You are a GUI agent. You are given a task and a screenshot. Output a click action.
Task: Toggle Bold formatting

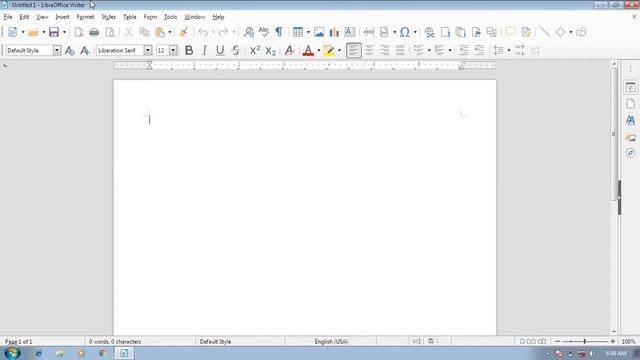(189, 50)
